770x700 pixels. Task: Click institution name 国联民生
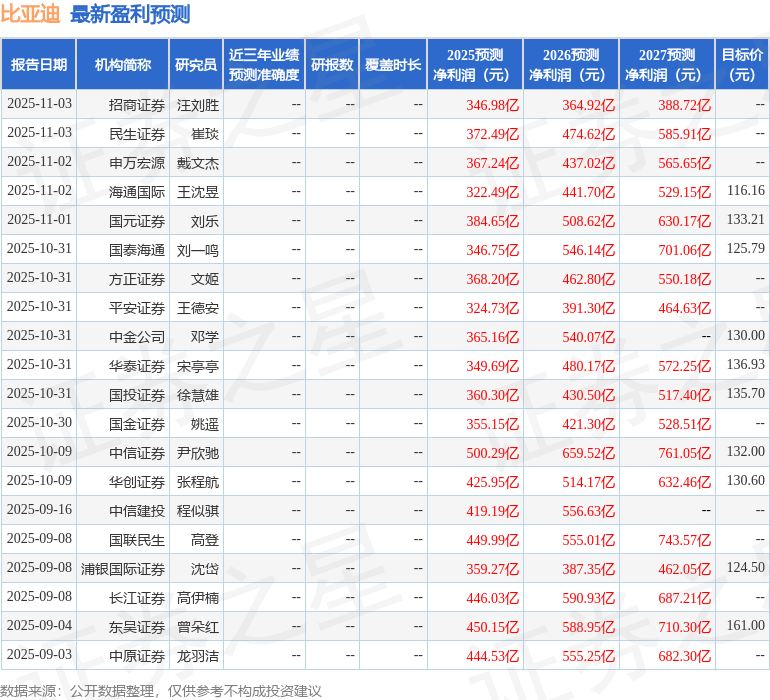coord(137,539)
